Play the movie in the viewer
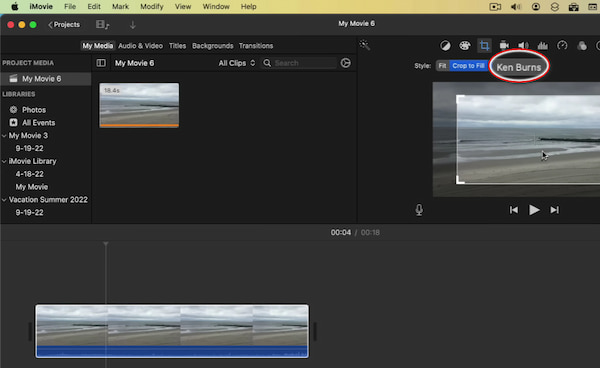Viewport: 600px width, 368px height. click(534, 210)
